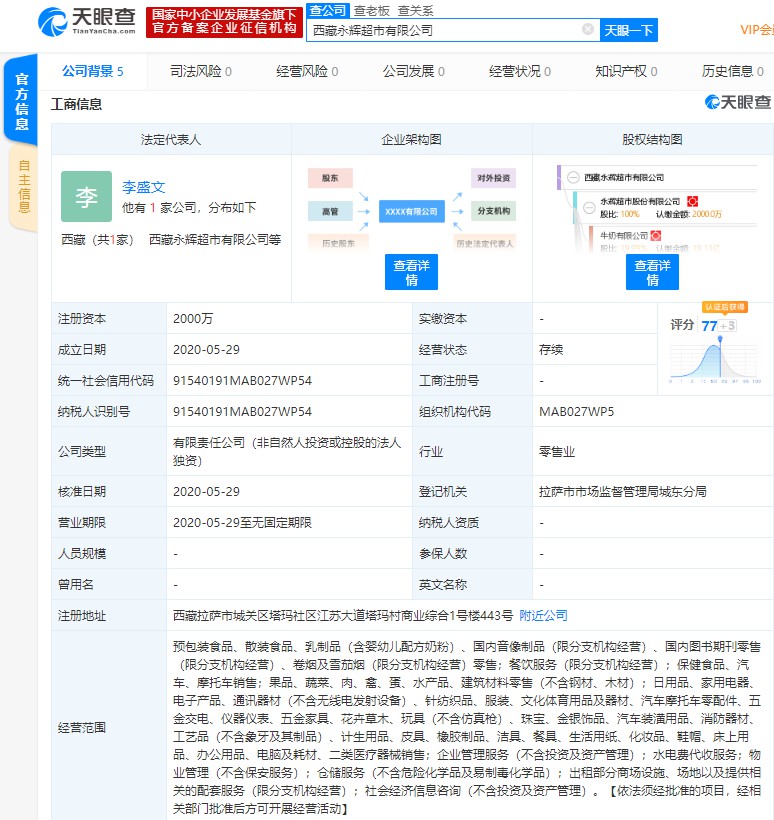The image size is (774, 820).
Task: Click the VIP会员 link
Action: click(x=757, y=30)
